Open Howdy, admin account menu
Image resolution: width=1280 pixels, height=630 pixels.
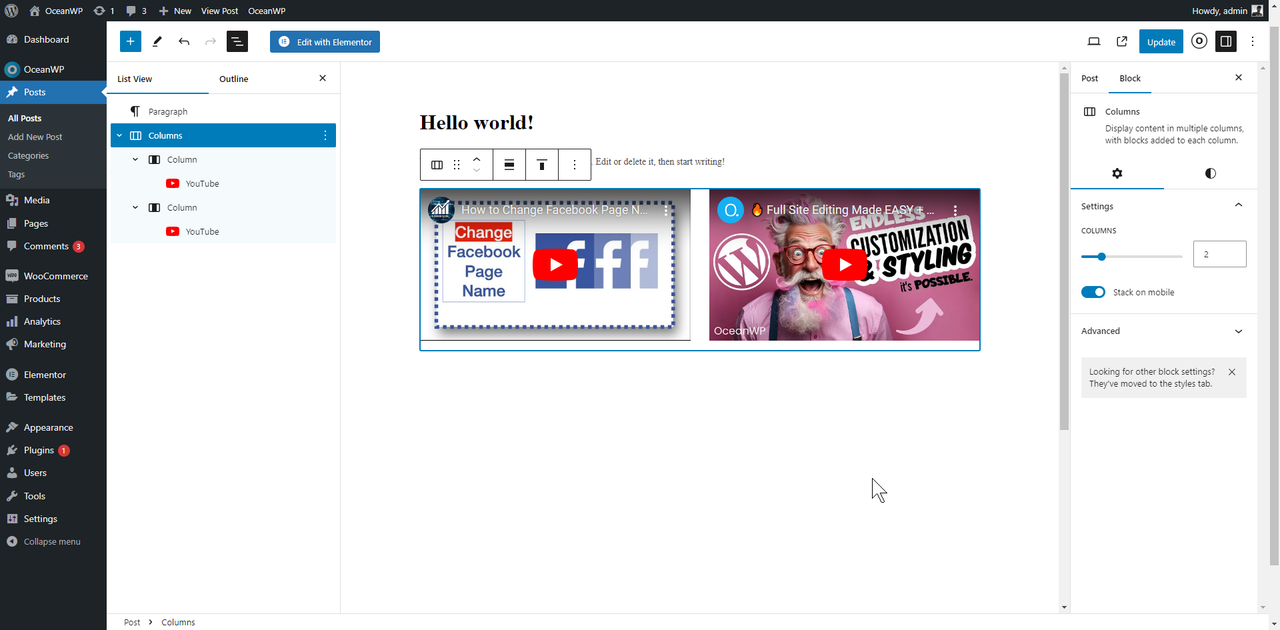pyautogui.click(x=1227, y=10)
